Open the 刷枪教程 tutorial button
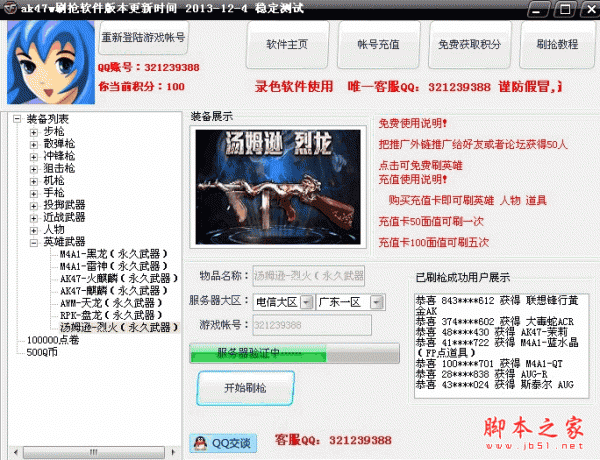 (557, 44)
